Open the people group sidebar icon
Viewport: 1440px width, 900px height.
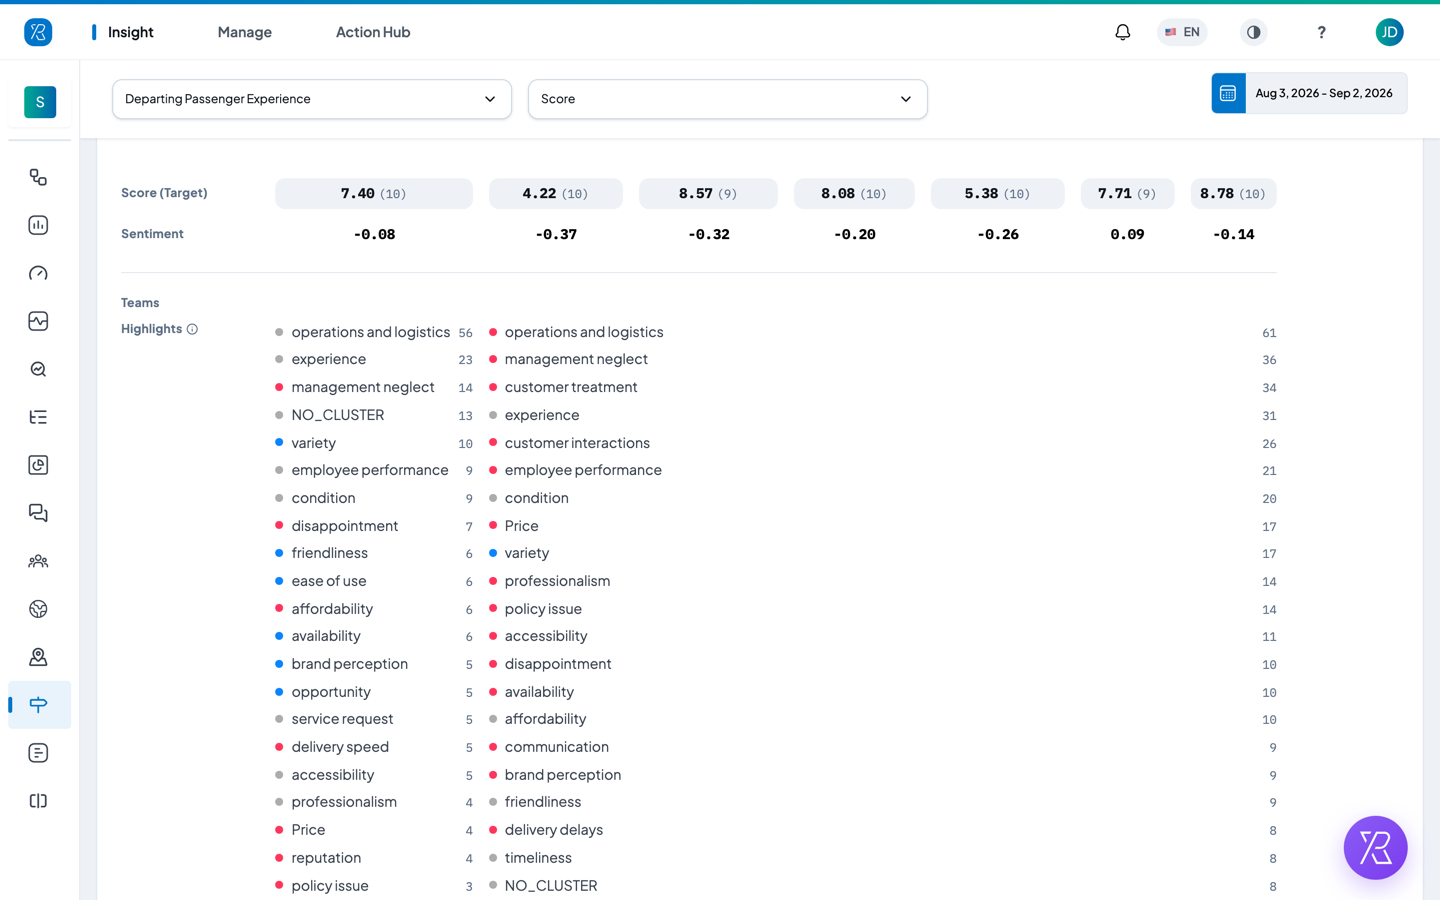(x=38, y=561)
